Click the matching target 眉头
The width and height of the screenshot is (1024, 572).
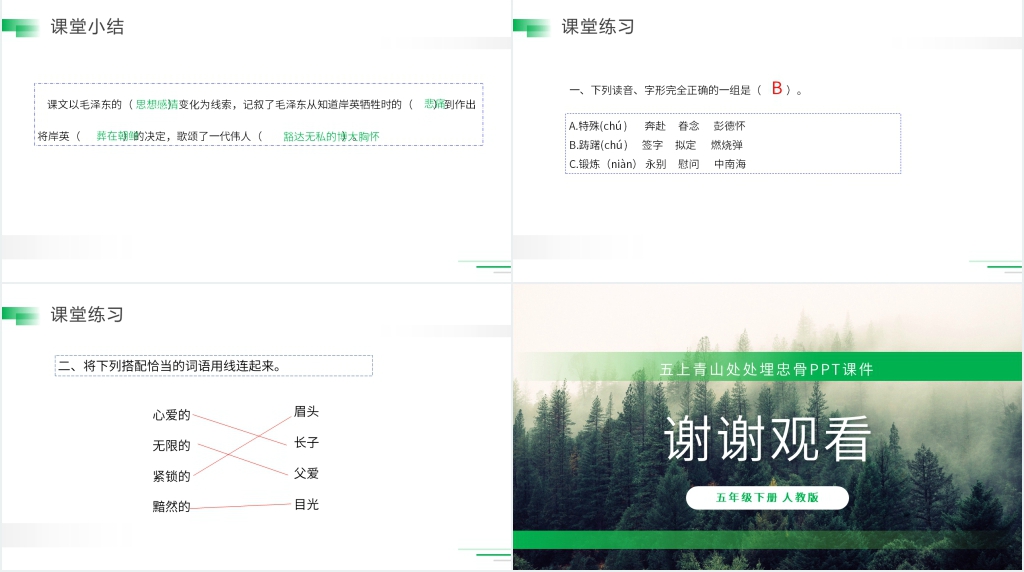(306, 411)
